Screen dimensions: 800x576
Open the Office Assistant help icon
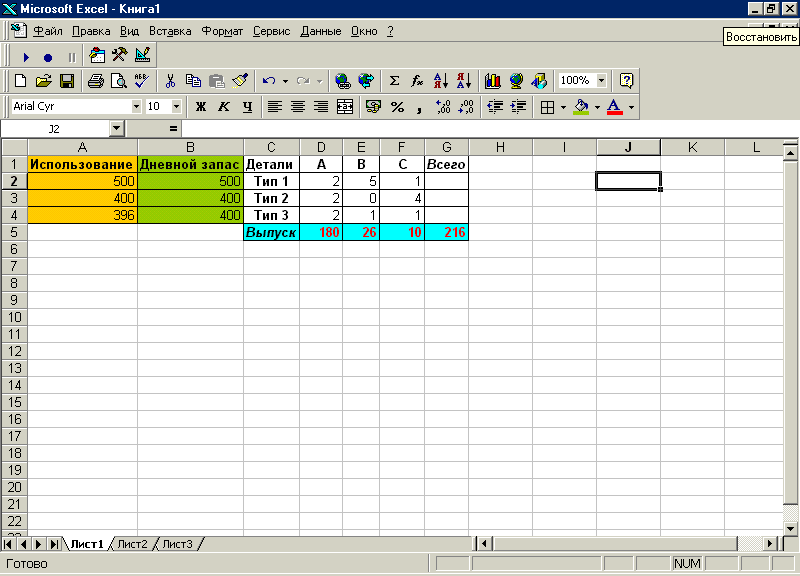click(626, 81)
